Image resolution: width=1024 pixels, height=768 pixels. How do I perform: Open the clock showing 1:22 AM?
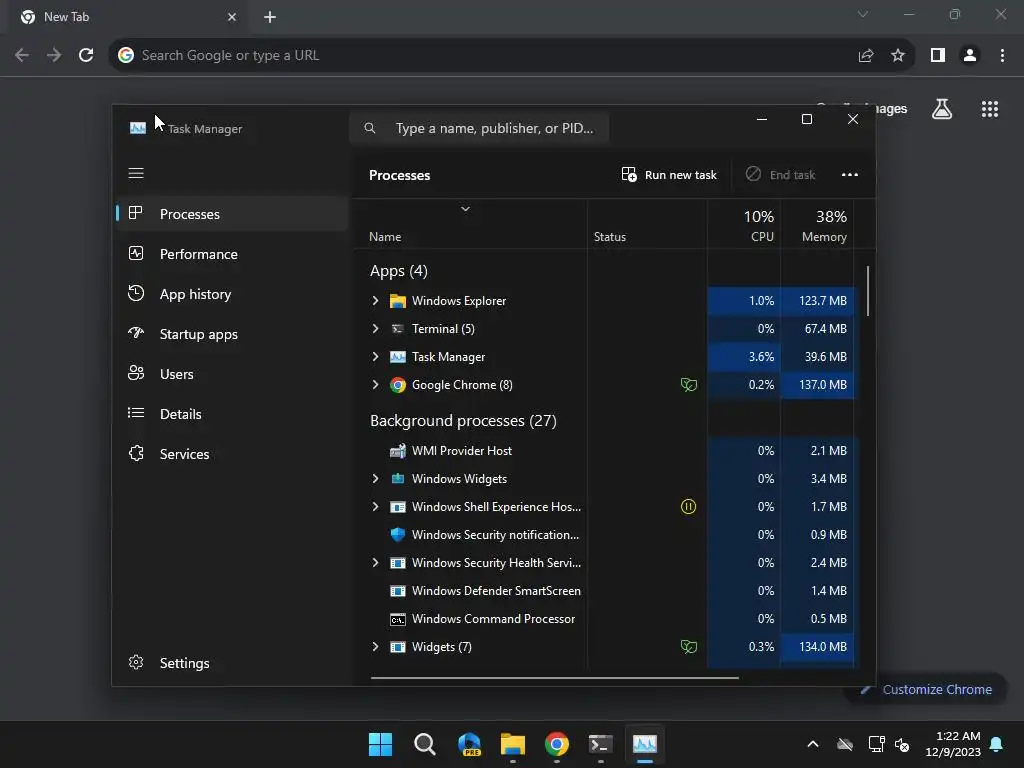coord(953,744)
